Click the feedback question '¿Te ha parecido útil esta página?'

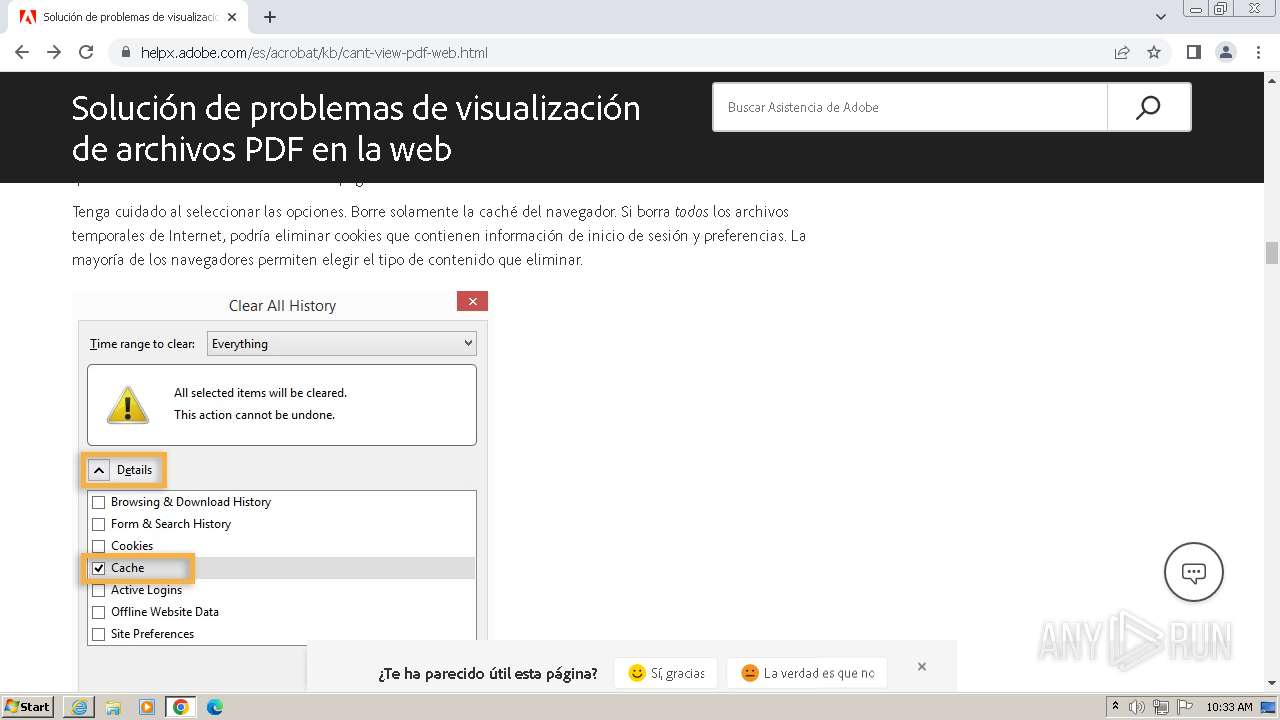pos(488,673)
